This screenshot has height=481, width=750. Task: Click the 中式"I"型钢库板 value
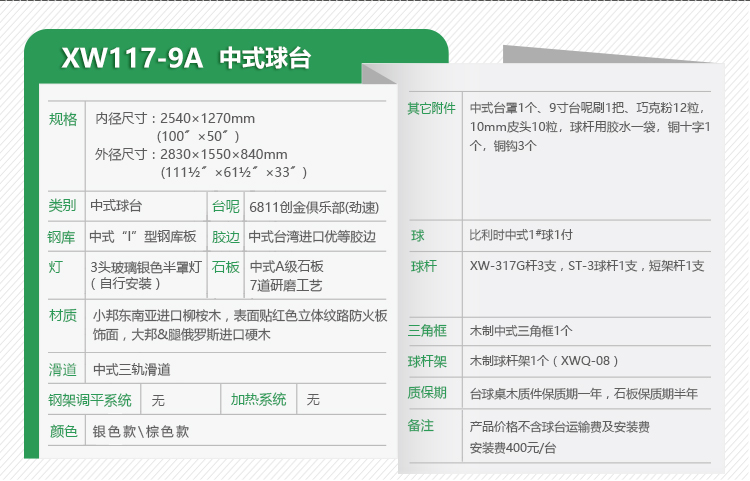pyautogui.click(x=143, y=236)
